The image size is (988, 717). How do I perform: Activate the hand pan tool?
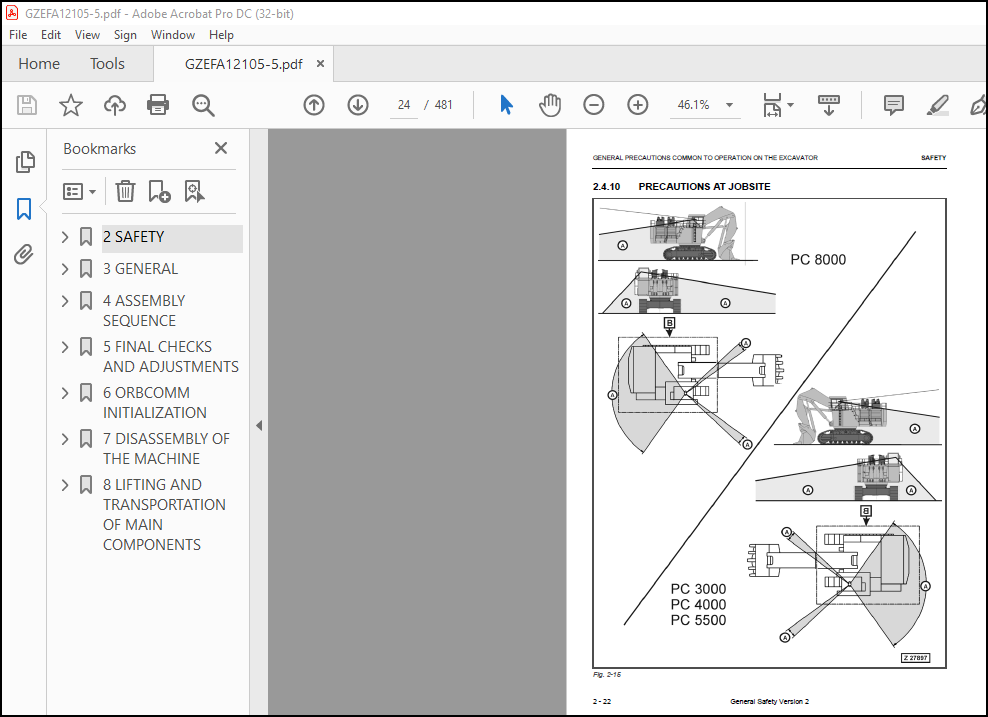click(x=549, y=105)
